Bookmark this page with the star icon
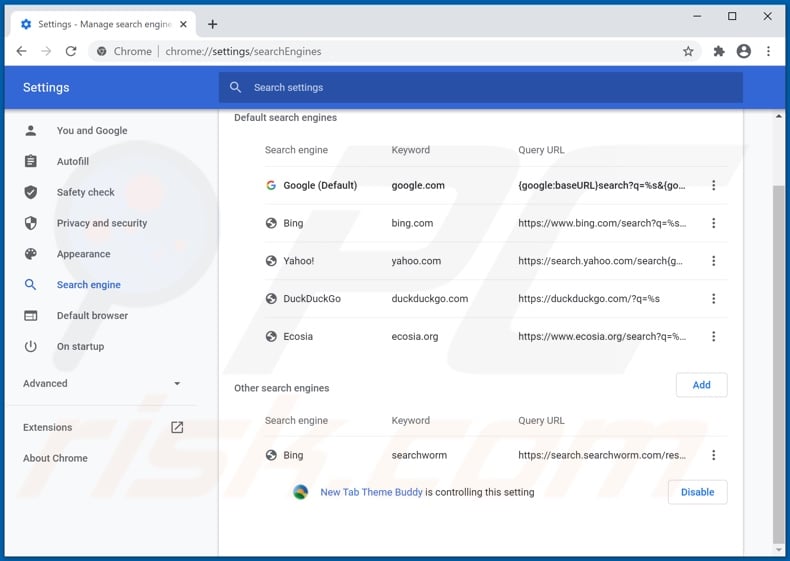Viewport: 790px width, 561px height. 688,51
